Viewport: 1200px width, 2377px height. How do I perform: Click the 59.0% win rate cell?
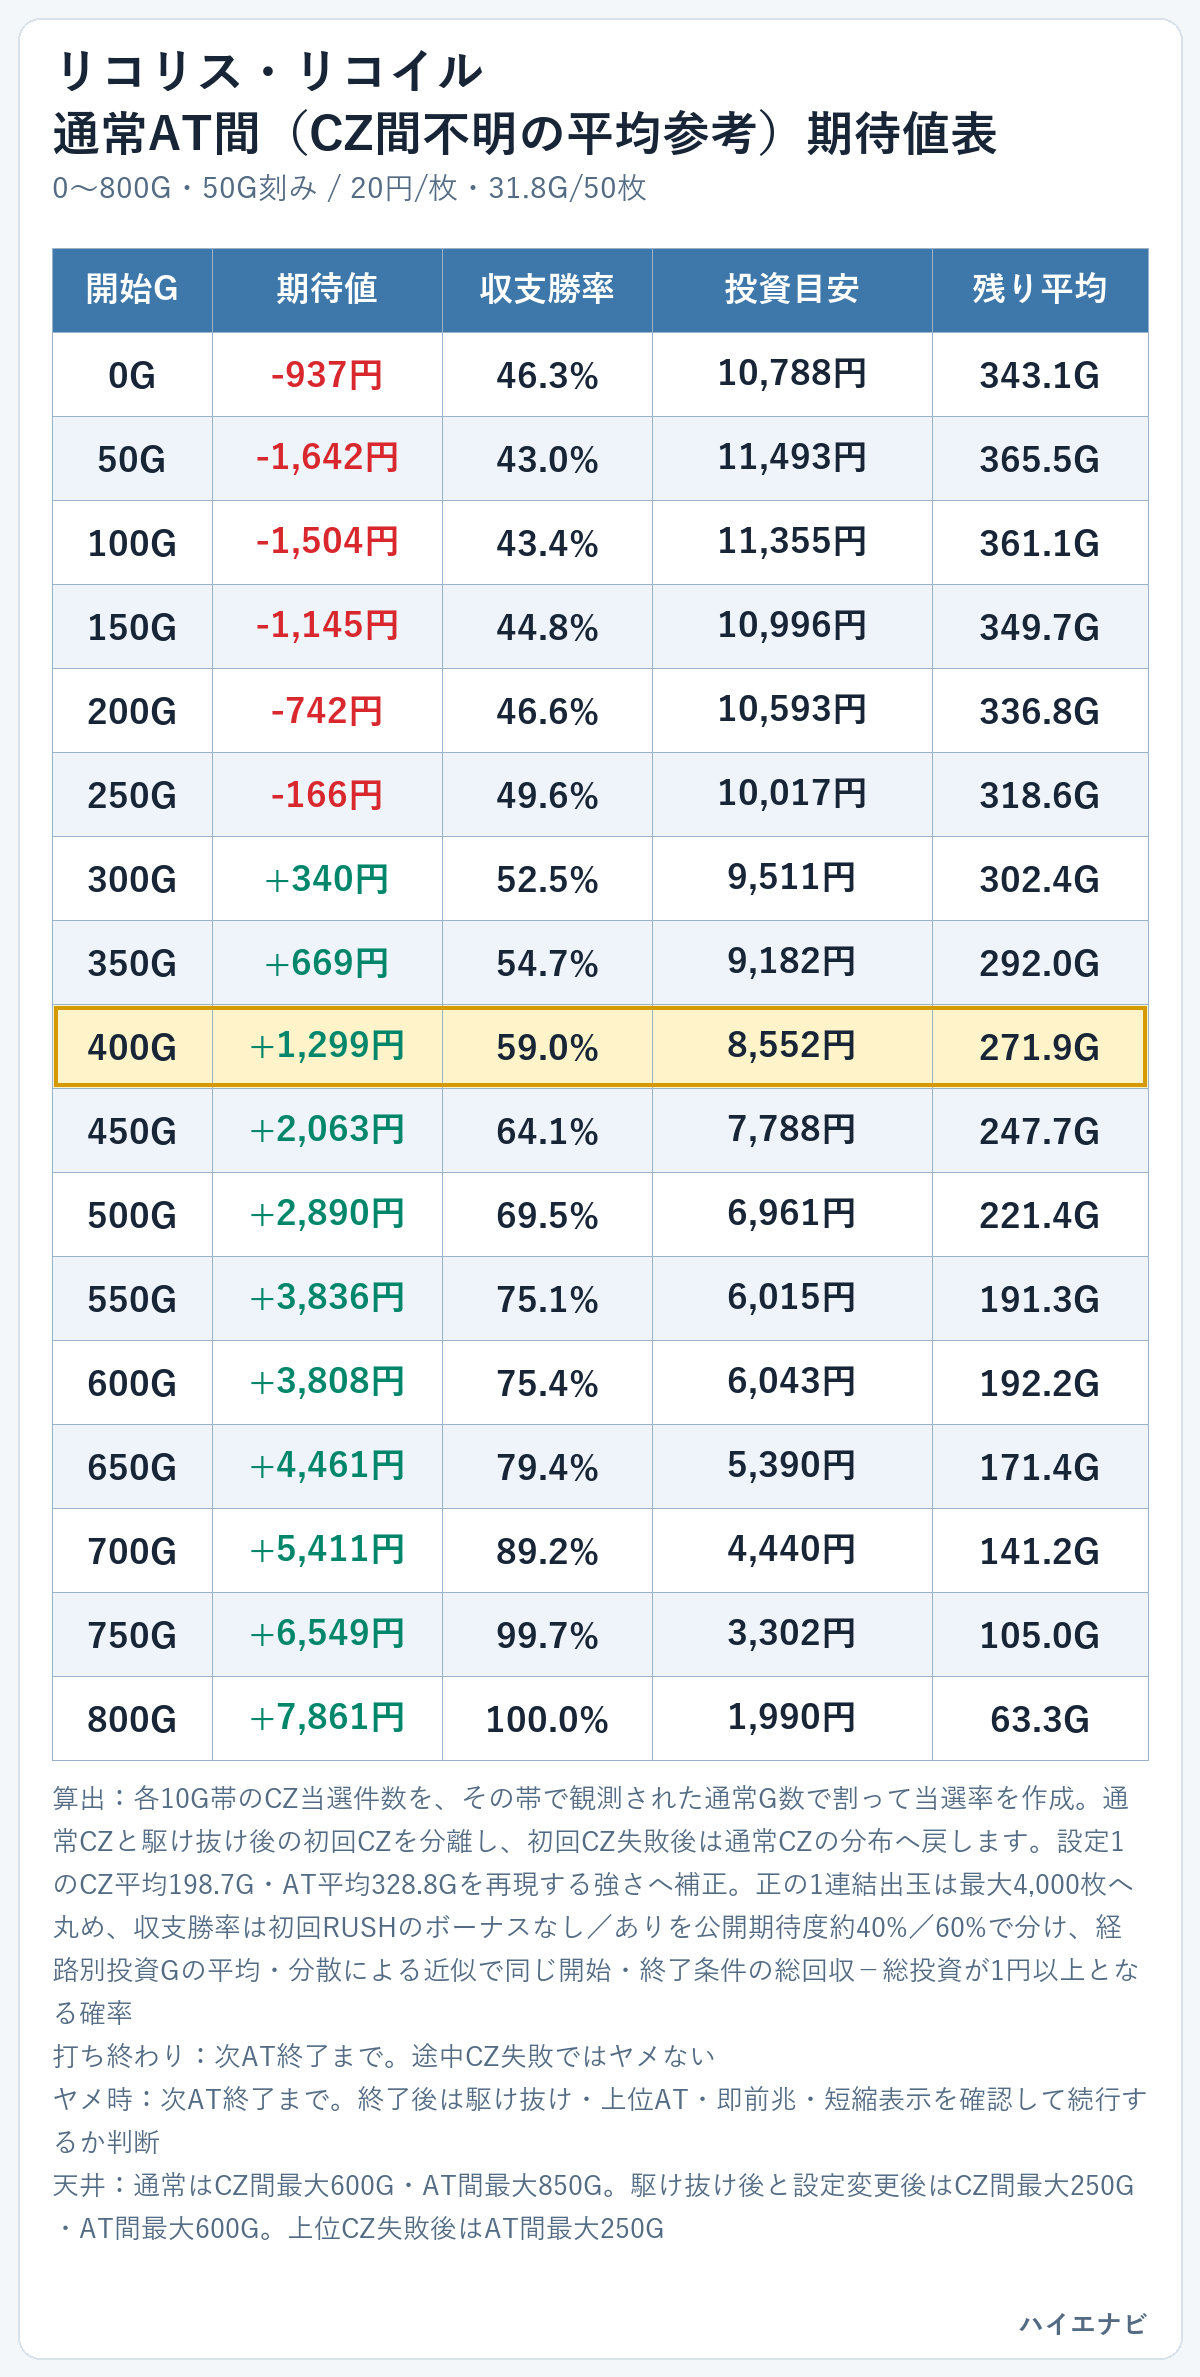click(547, 1047)
